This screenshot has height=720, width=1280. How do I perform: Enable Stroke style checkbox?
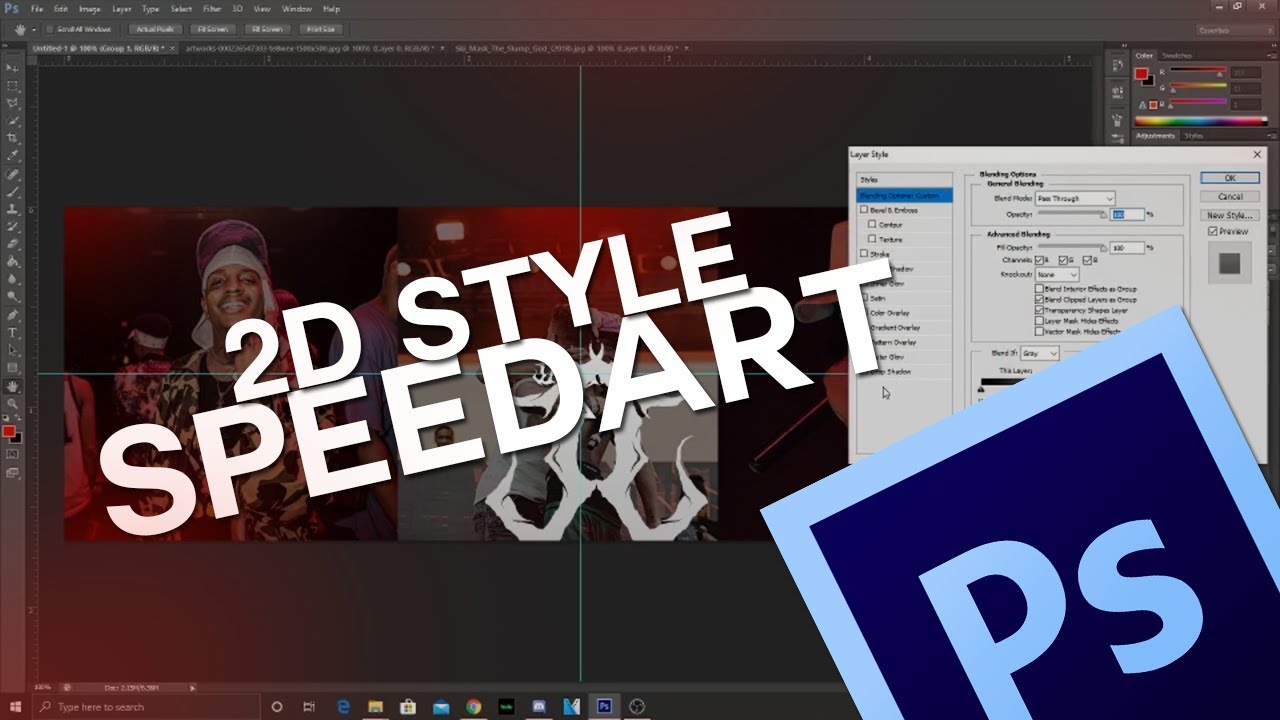coord(864,254)
